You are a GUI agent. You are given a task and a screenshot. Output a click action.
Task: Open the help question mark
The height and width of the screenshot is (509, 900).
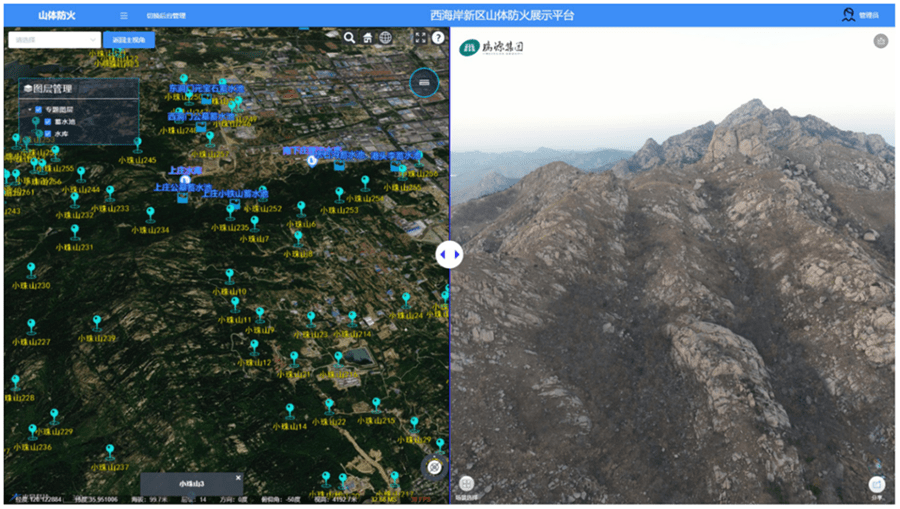438,38
